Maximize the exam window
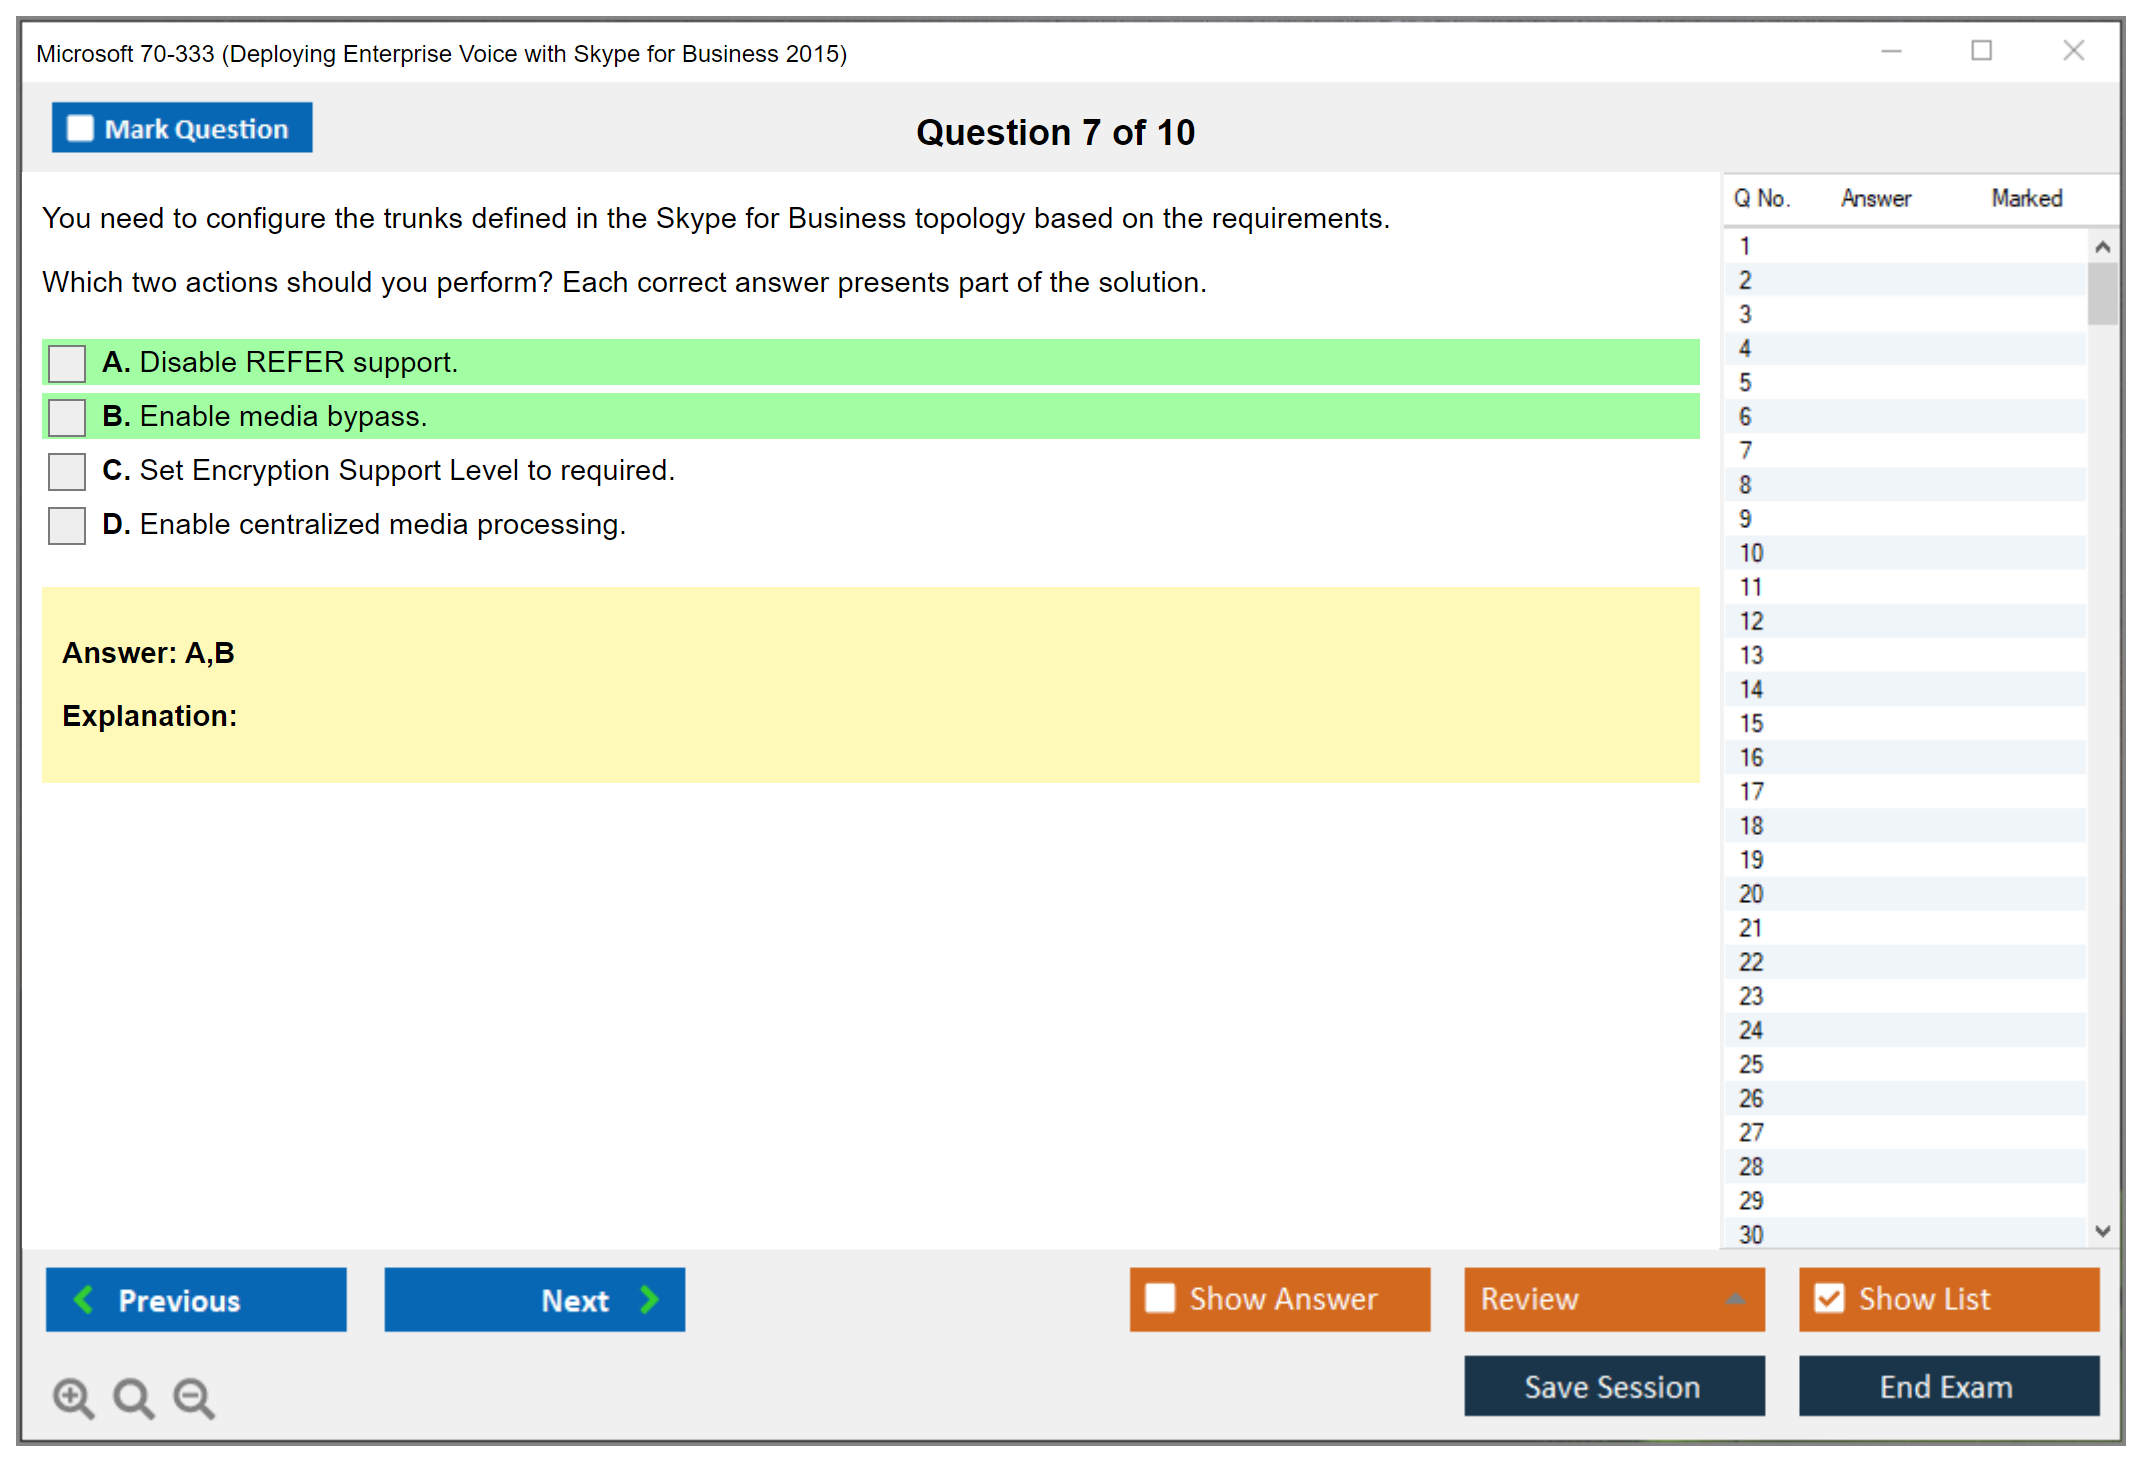 (1981, 51)
